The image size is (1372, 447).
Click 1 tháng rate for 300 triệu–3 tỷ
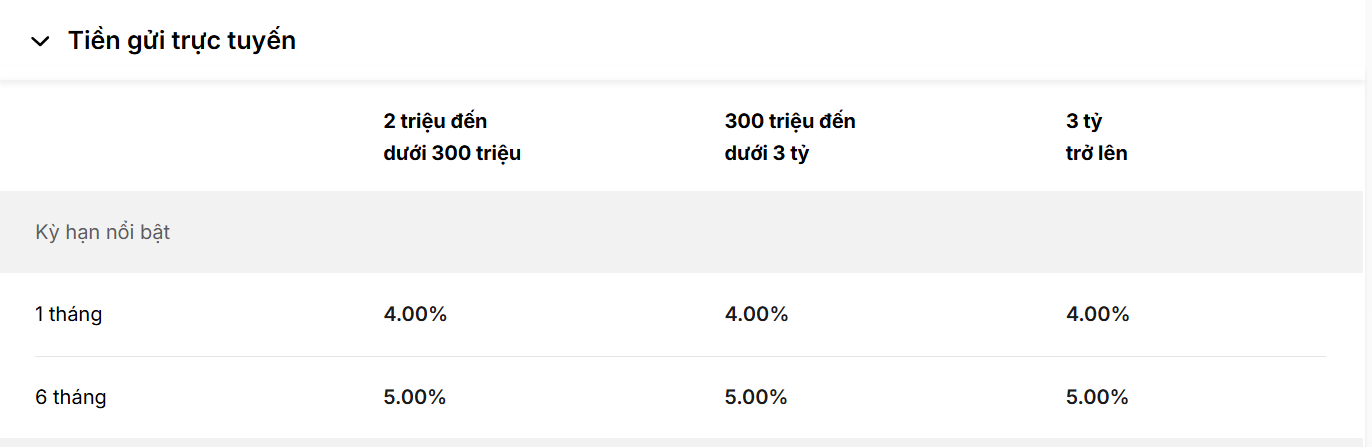[756, 314]
